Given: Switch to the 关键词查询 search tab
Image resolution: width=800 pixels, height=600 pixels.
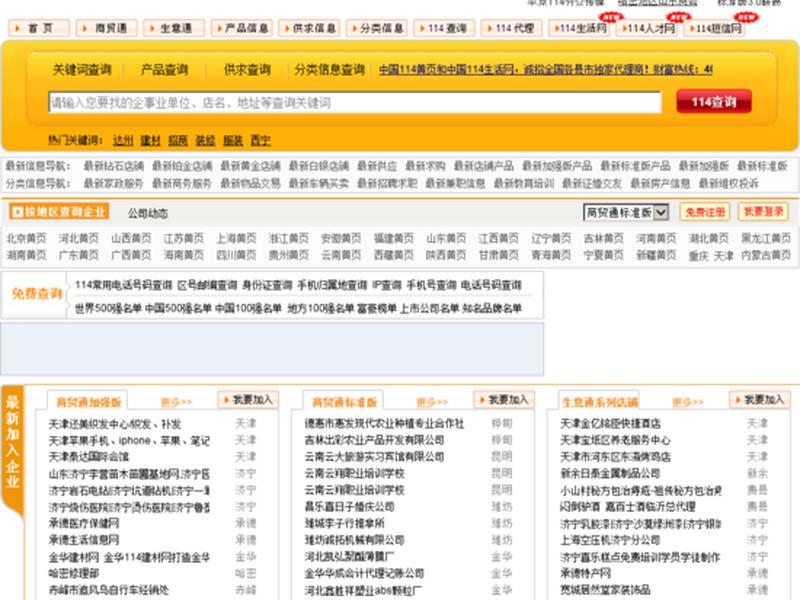Looking at the screenshot, I should click(82, 70).
